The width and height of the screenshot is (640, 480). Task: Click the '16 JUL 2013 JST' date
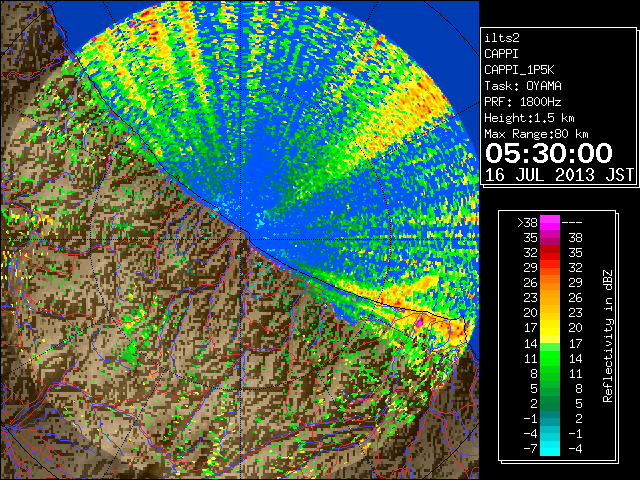559,175
